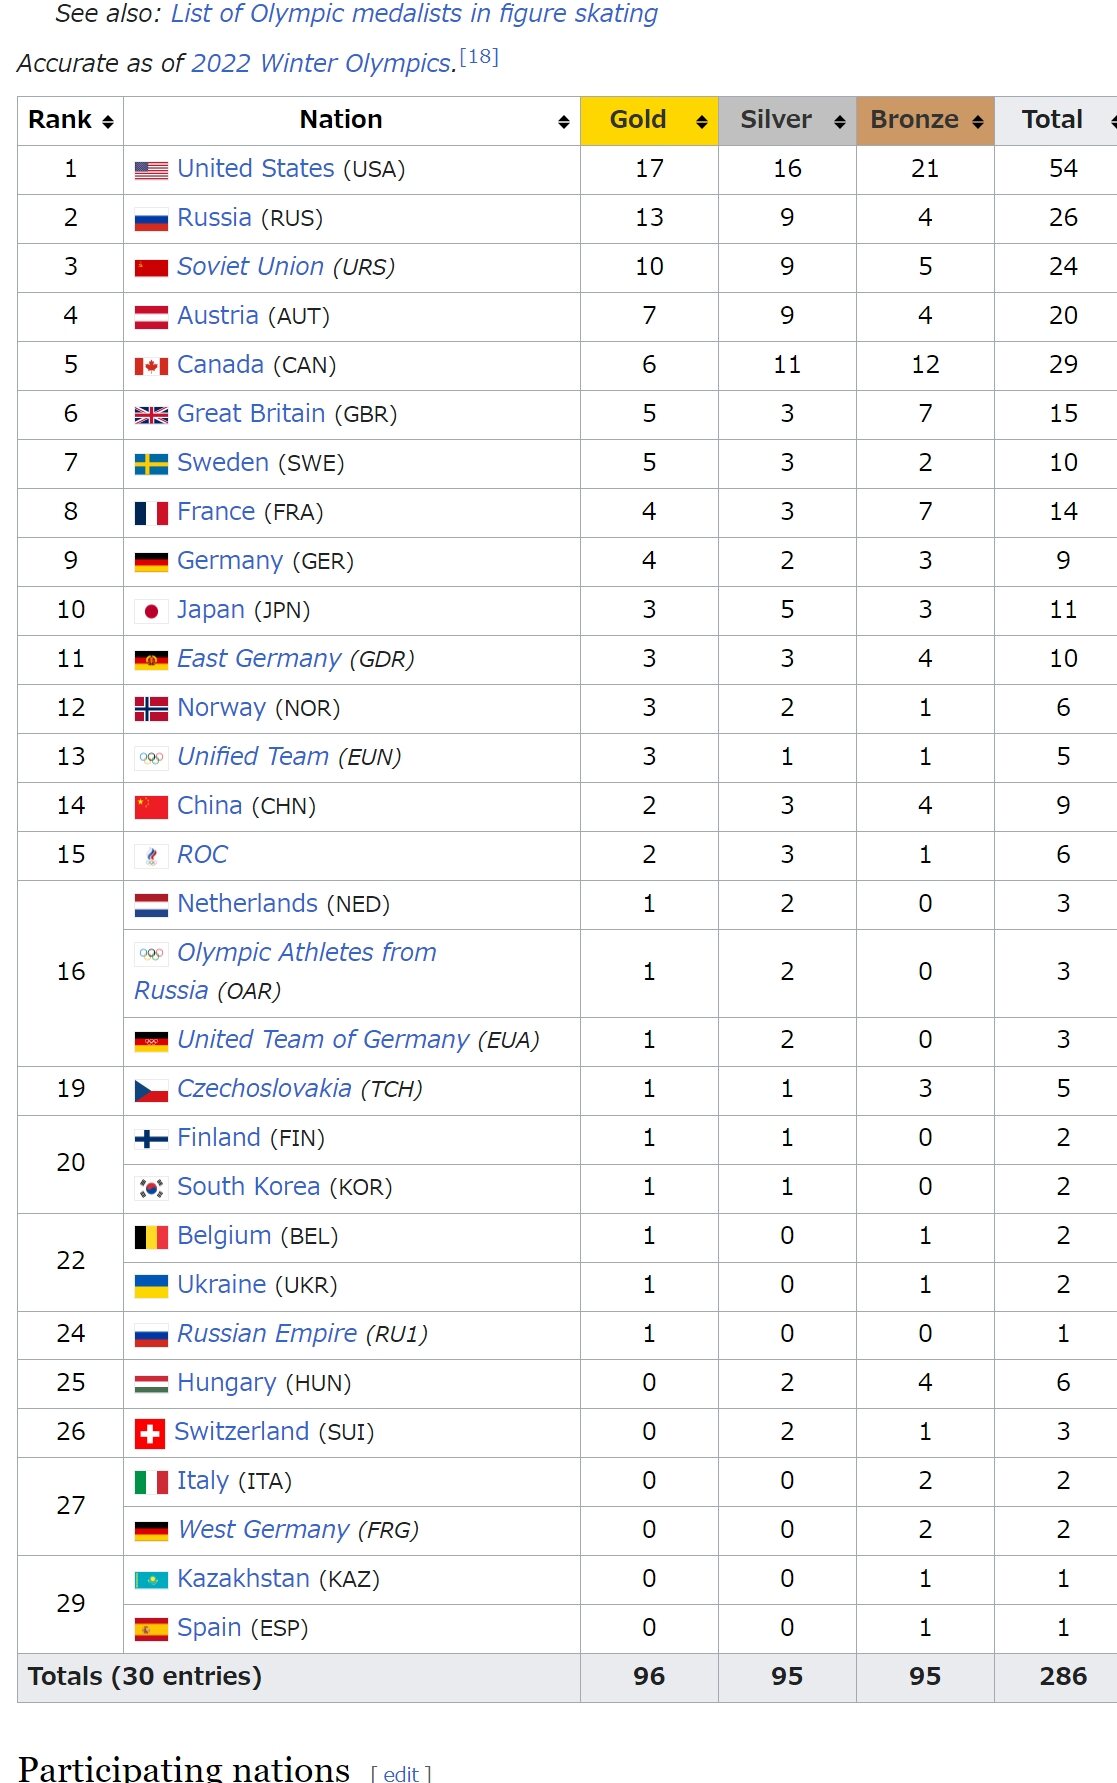The image size is (1117, 1783).
Task: Sort table by Gold medal count
Action: tap(701, 122)
